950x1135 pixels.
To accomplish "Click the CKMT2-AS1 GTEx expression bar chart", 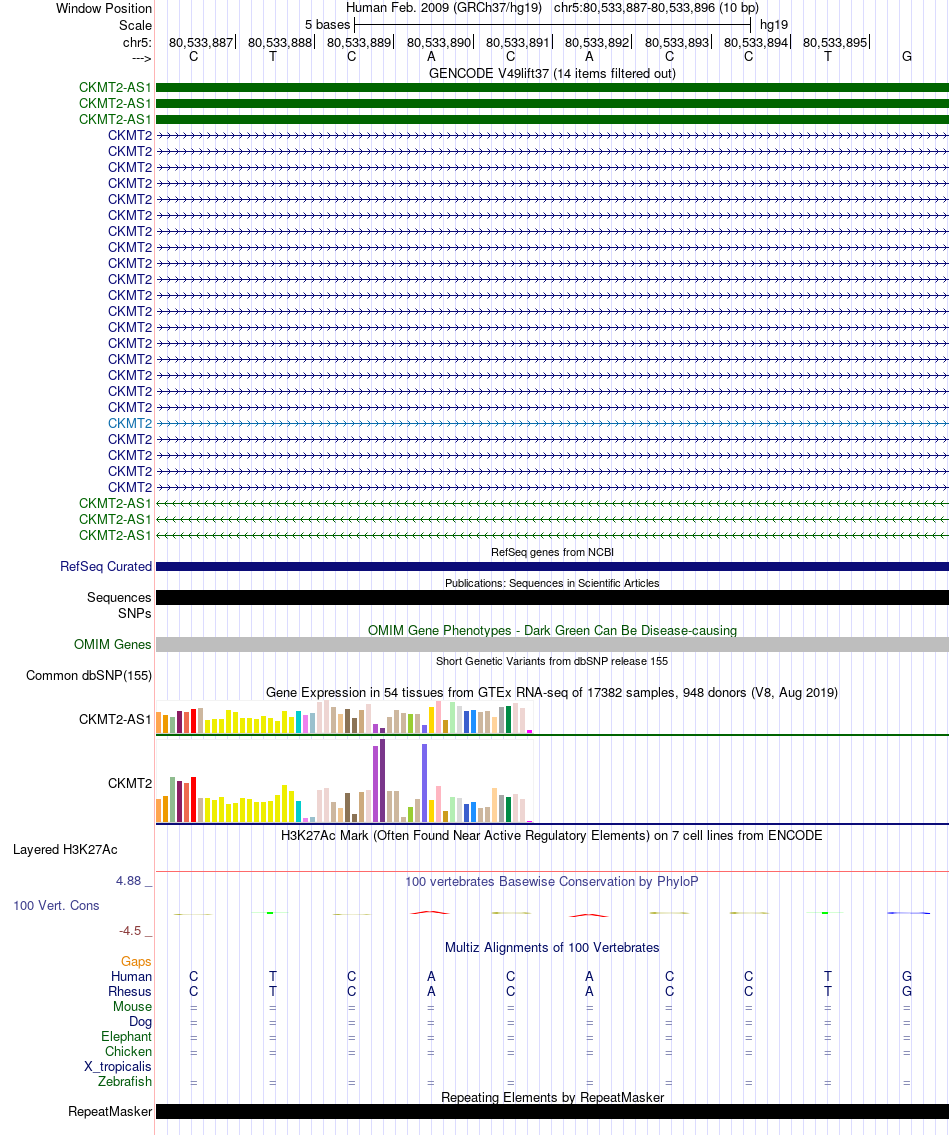I will (345, 718).
